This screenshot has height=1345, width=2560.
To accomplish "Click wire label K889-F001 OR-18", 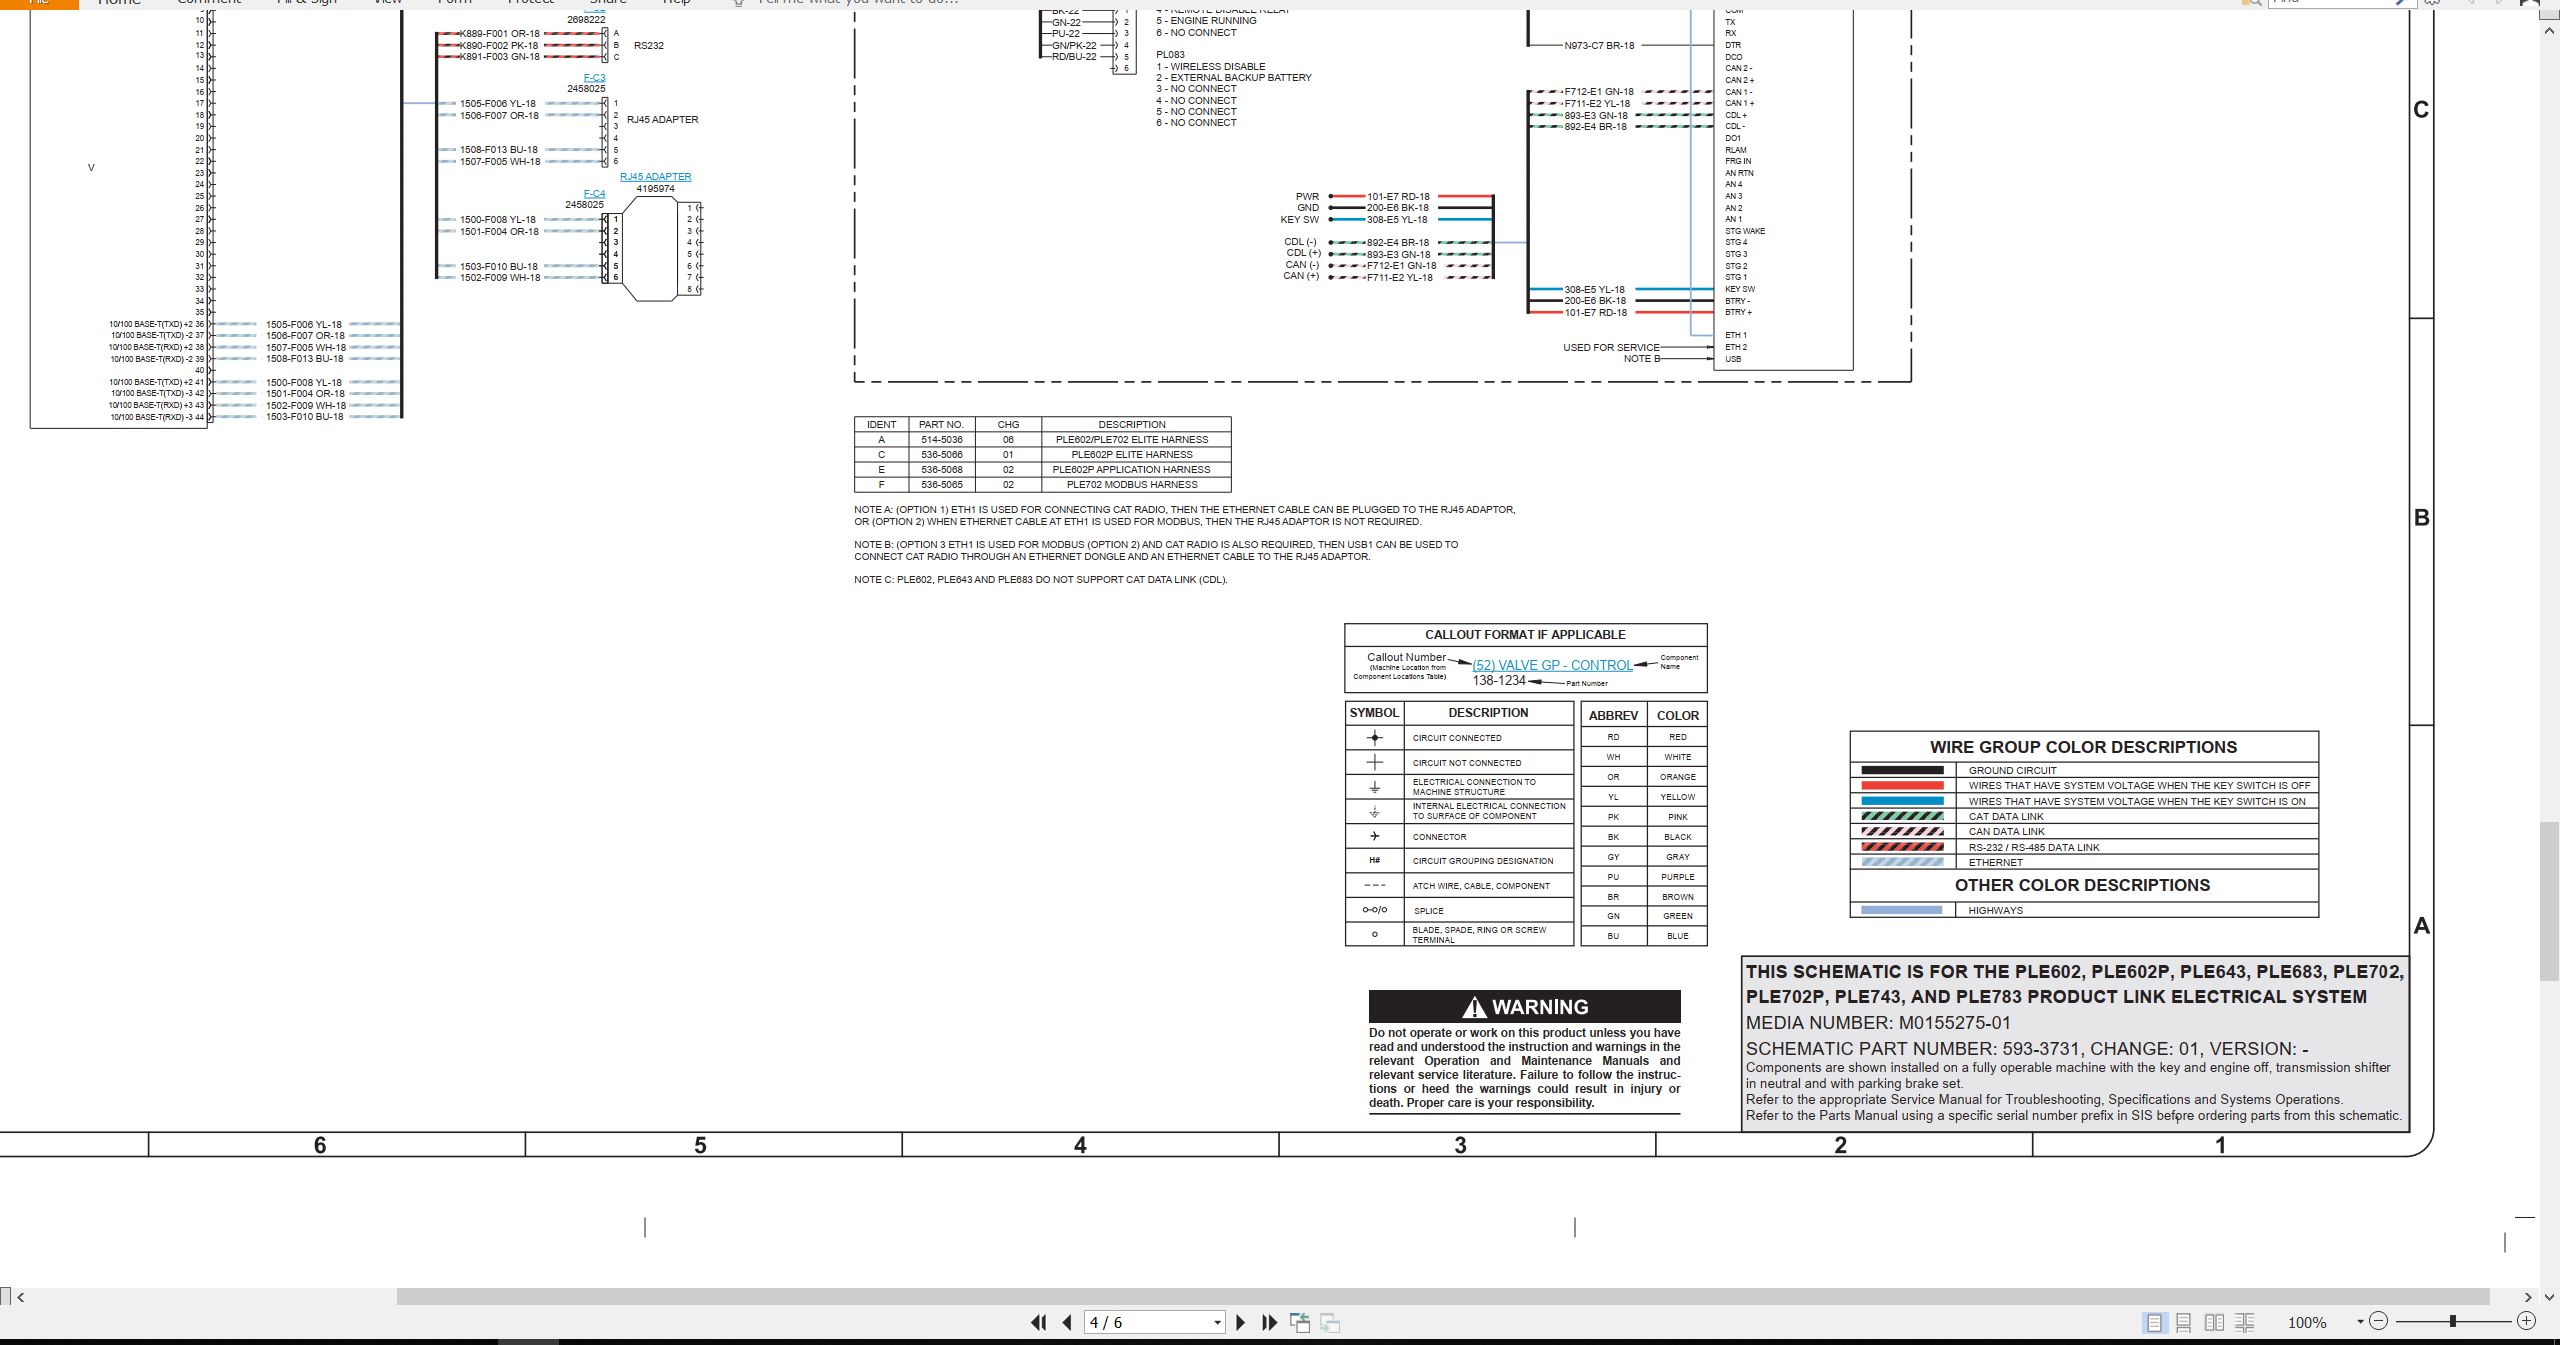I will coord(498,34).
